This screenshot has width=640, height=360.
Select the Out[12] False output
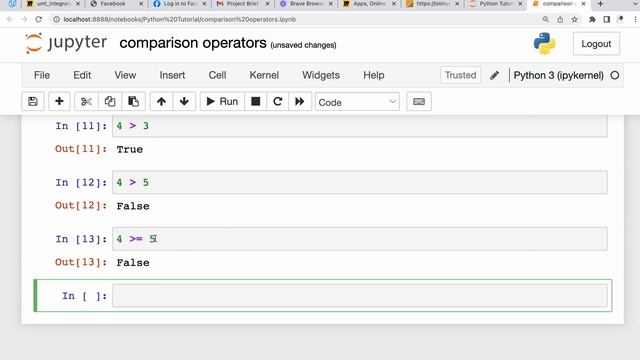pyautogui.click(x=133, y=206)
